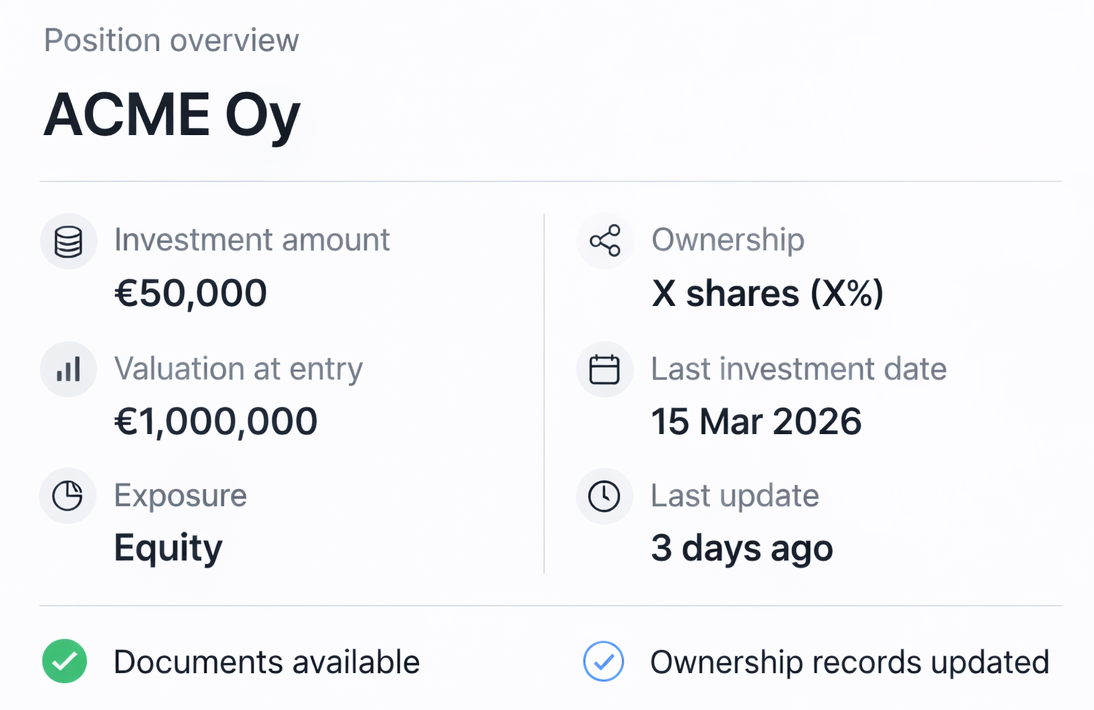Click the pie chart Exposure icon
The height and width of the screenshot is (710, 1094).
point(68,496)
